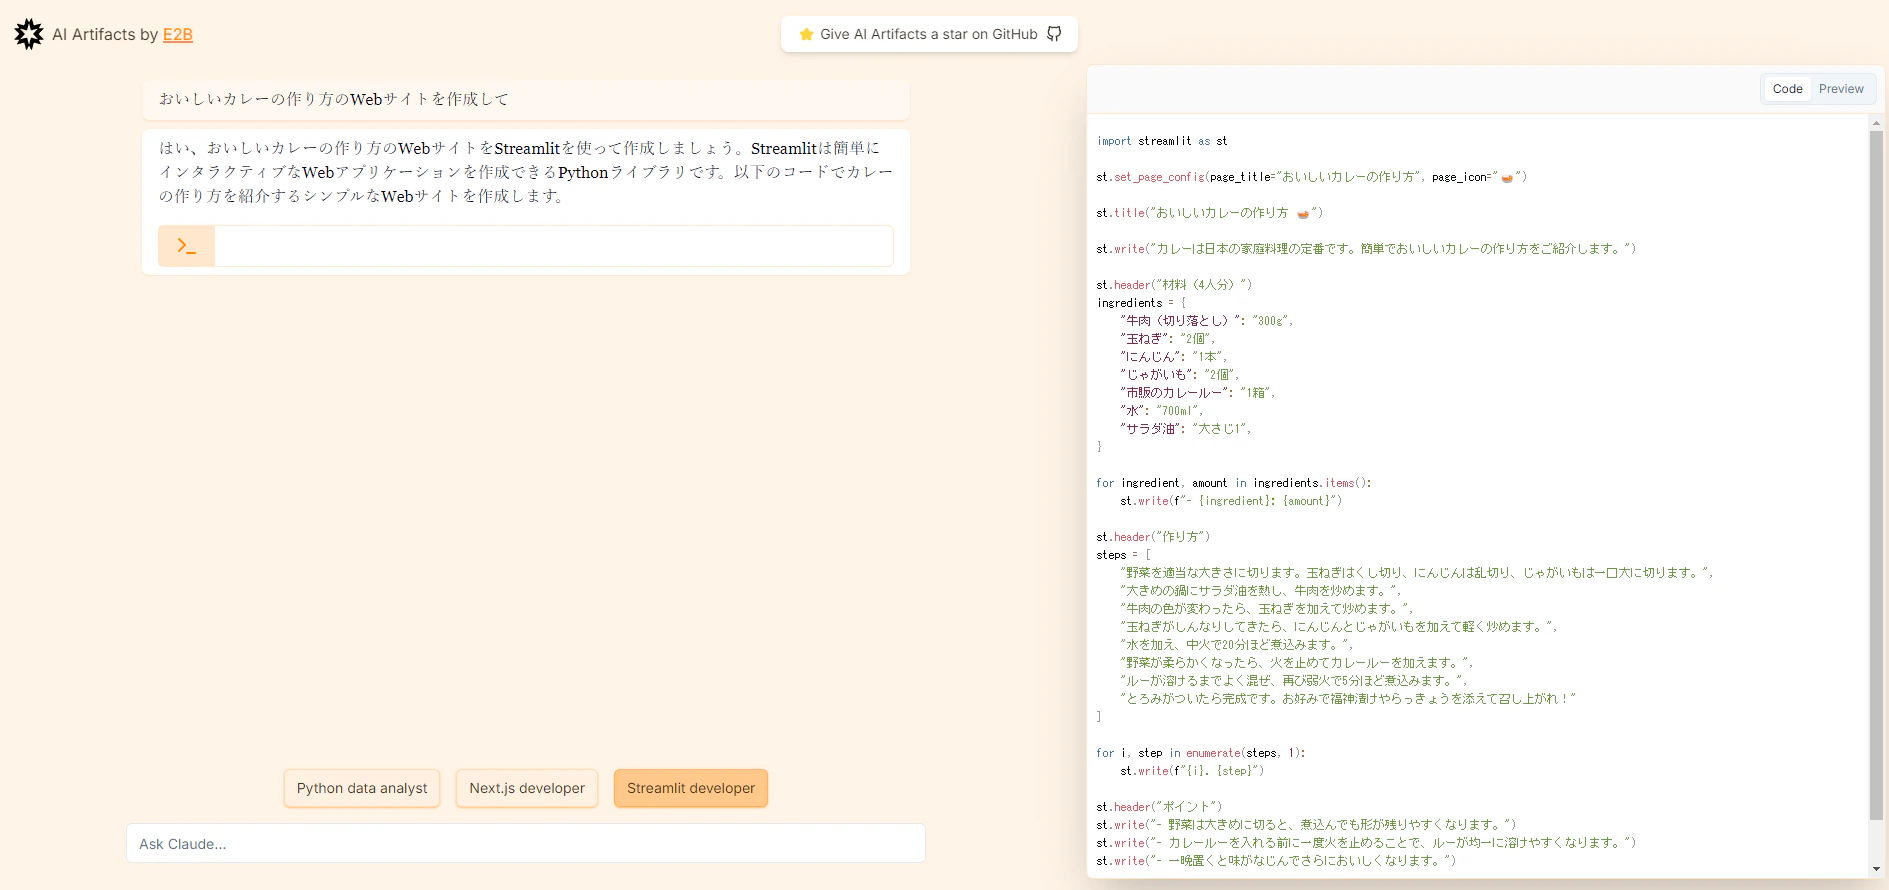Click the 'st.title' code line
This screenshot has height=890, width=1889.
(1209, 213)
